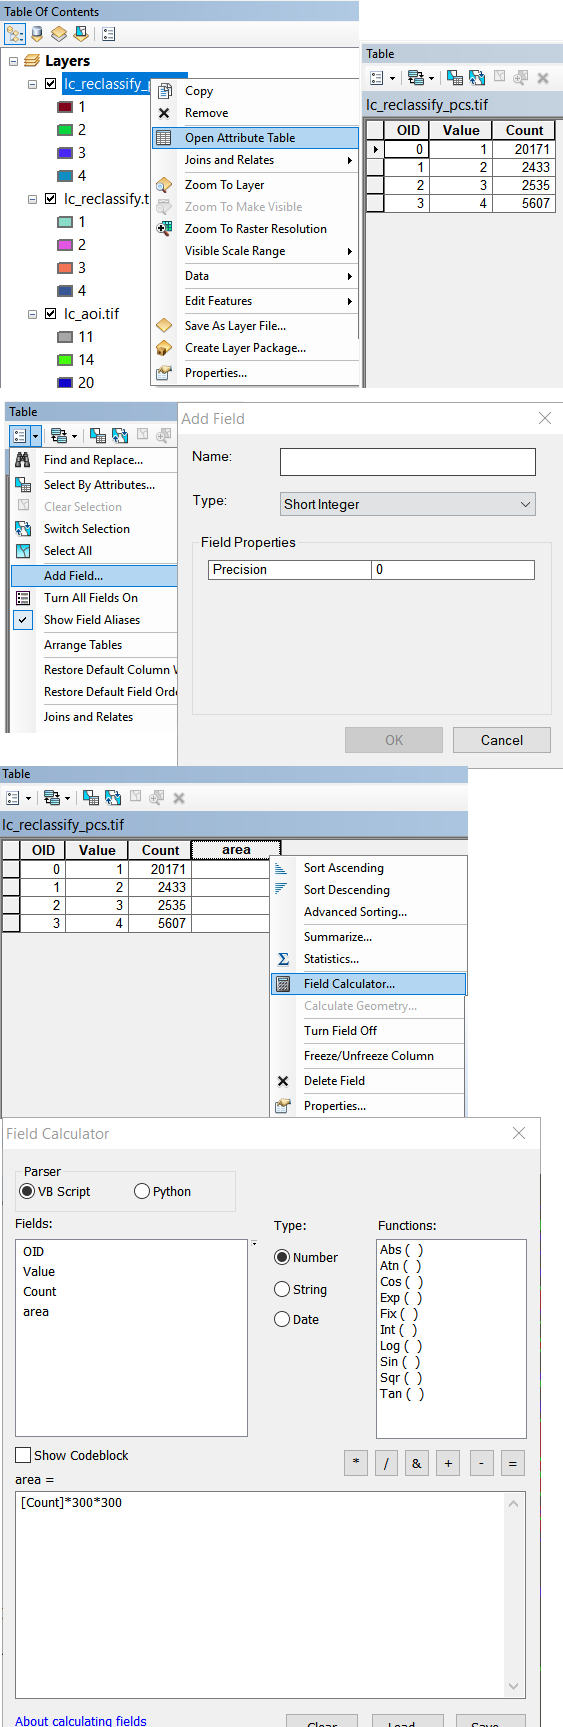Choose Open Attribute Table from context menu
Viewport: 563px width, 1727px height.
pyautogui.click(x=255, y=138)
